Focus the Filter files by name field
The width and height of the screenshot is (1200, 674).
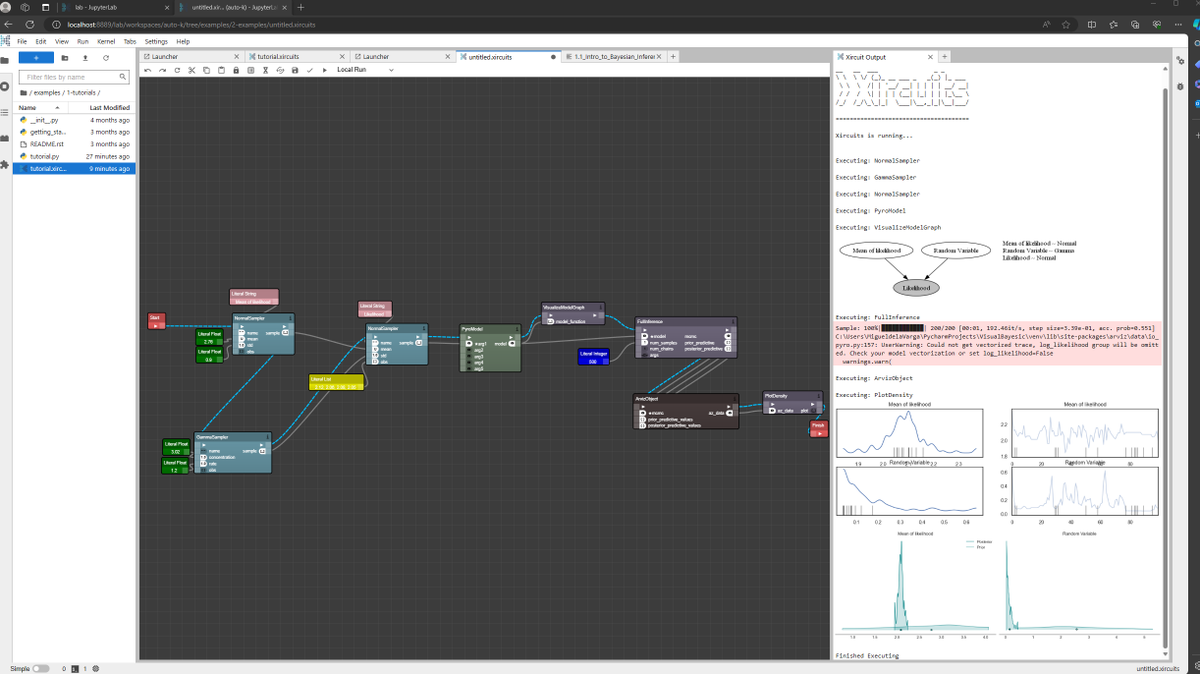point(76,77)
